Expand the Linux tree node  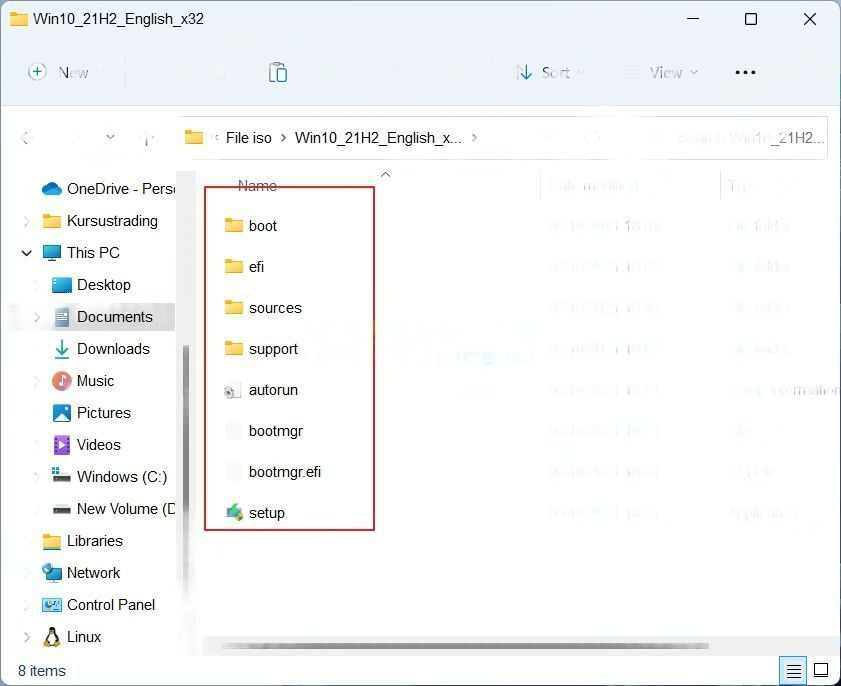pos(26,637)
